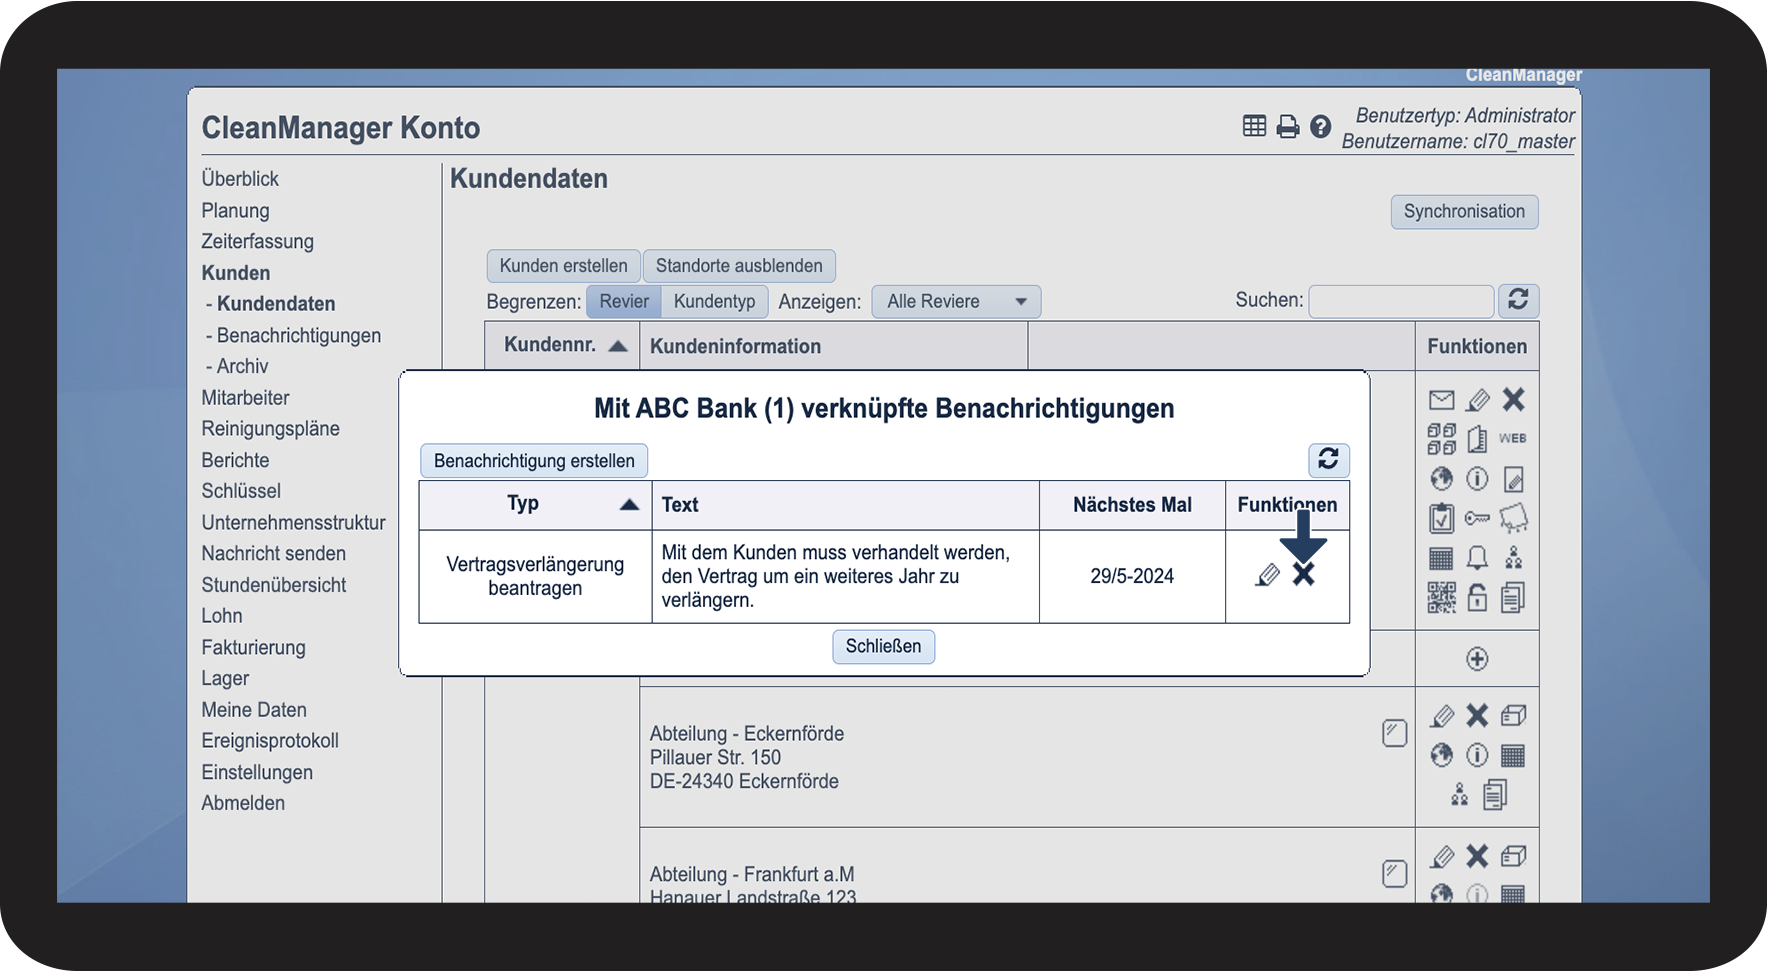Sort notifications by Typ column arrow
This screenshot has width=1767, height=971.
pyautogui.click(x=629, y=505)
